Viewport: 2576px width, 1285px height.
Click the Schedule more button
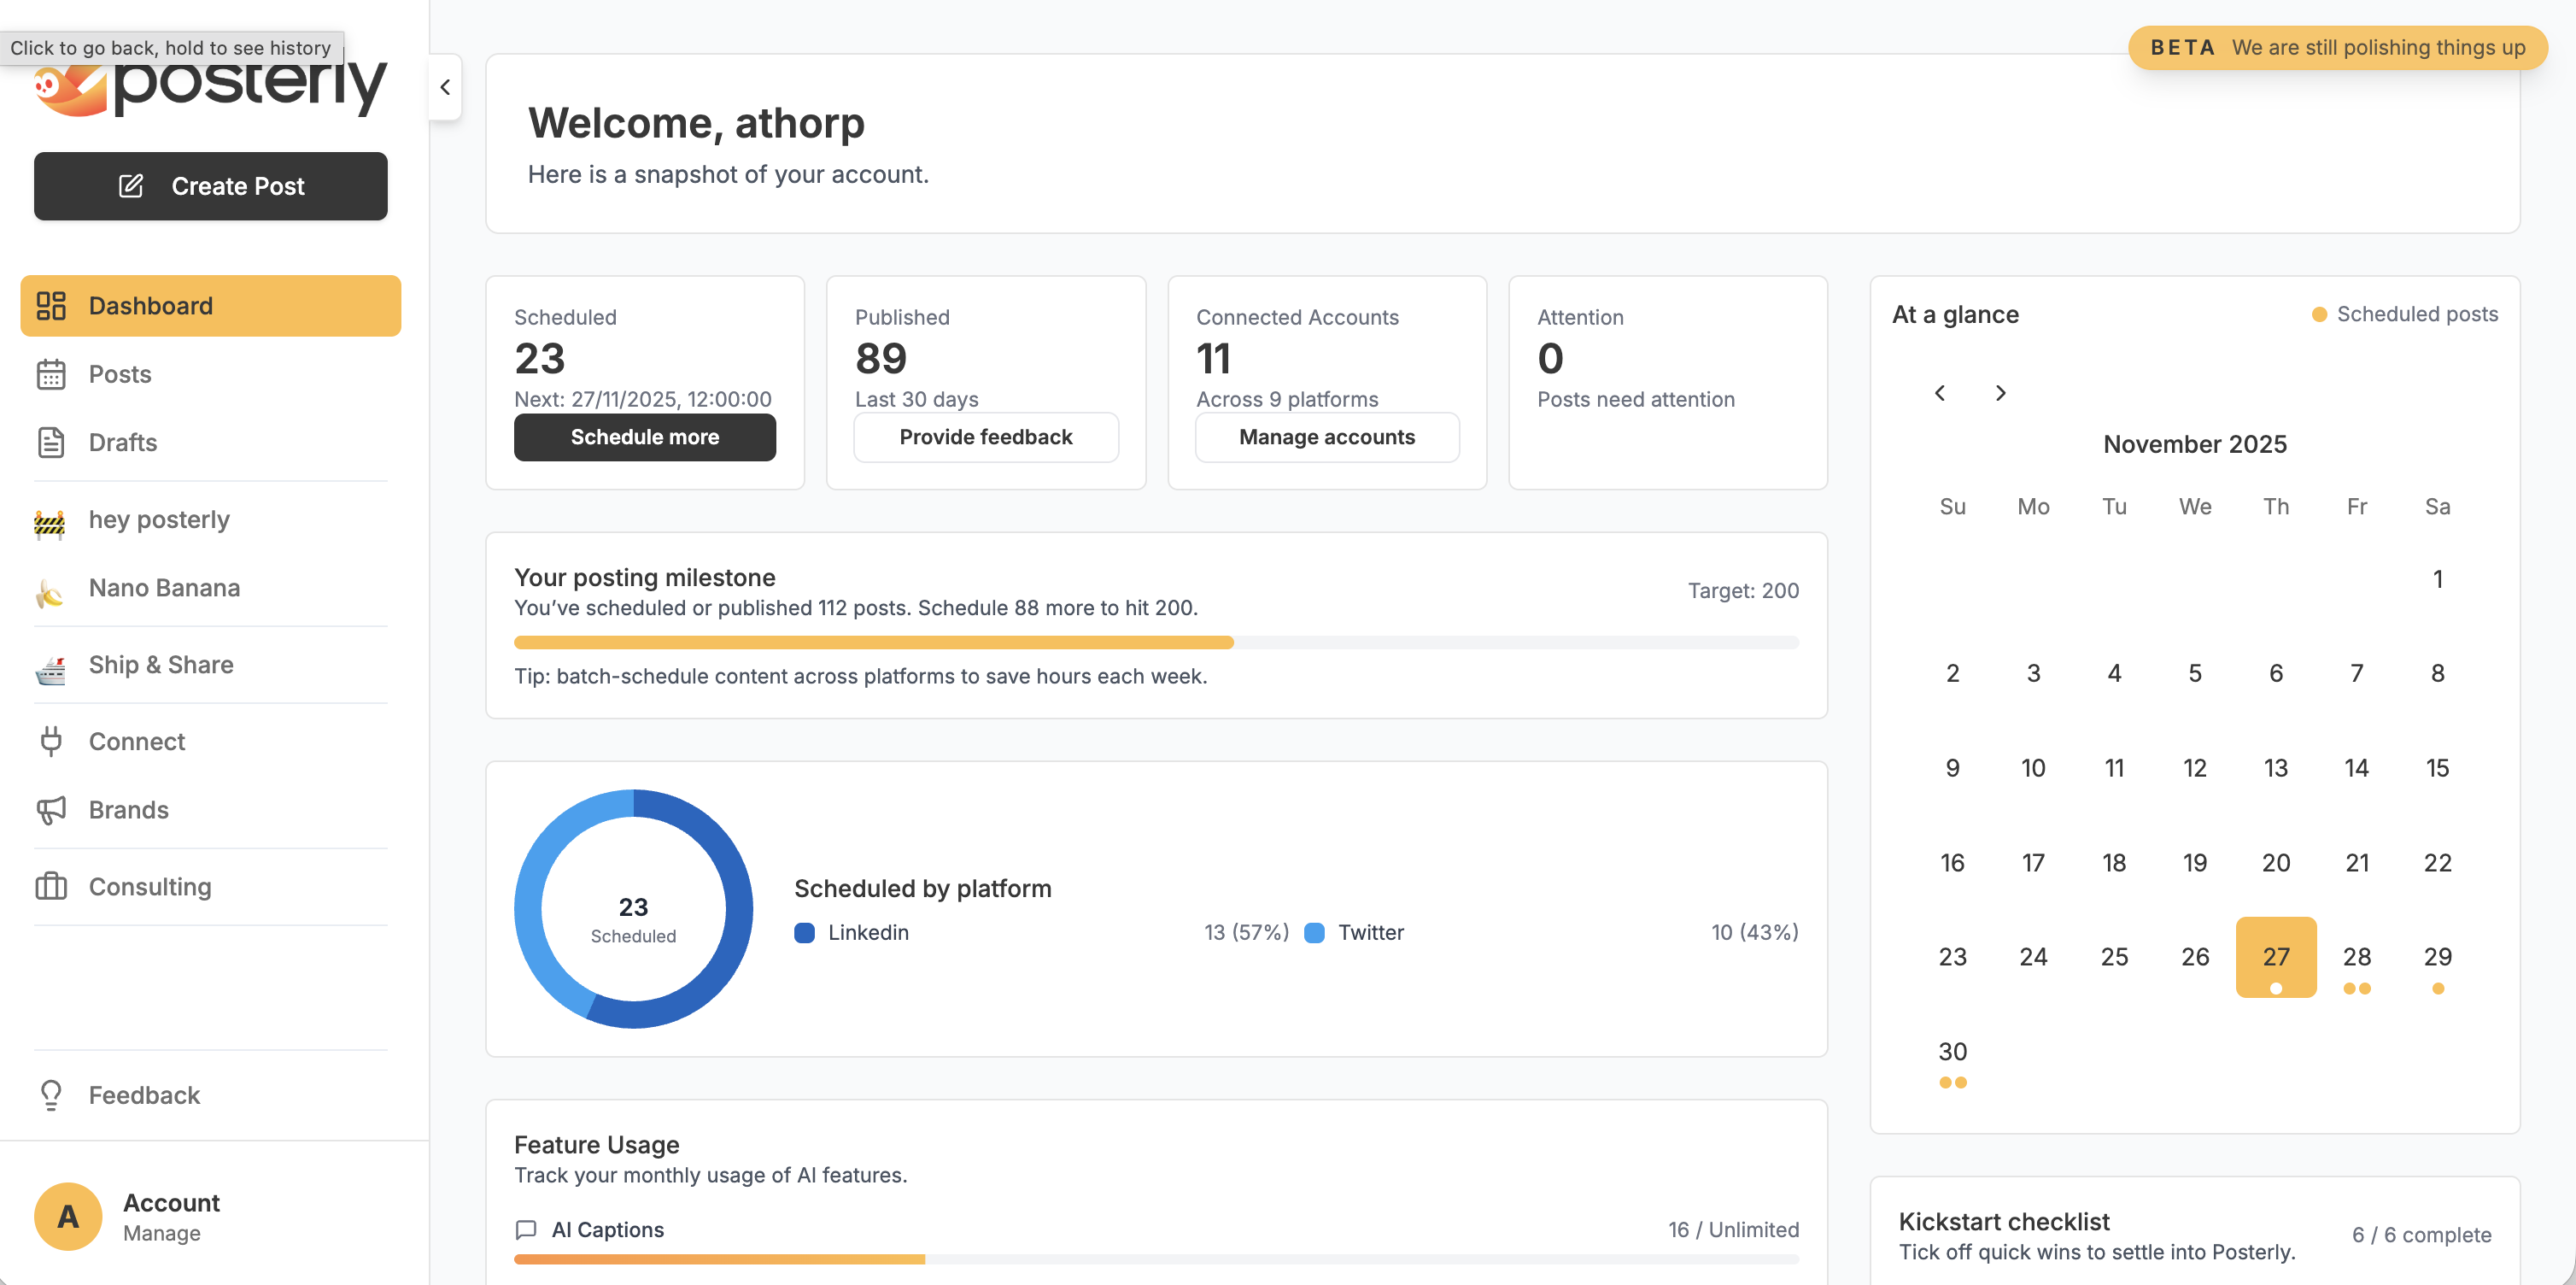click(x=644, y=437)
